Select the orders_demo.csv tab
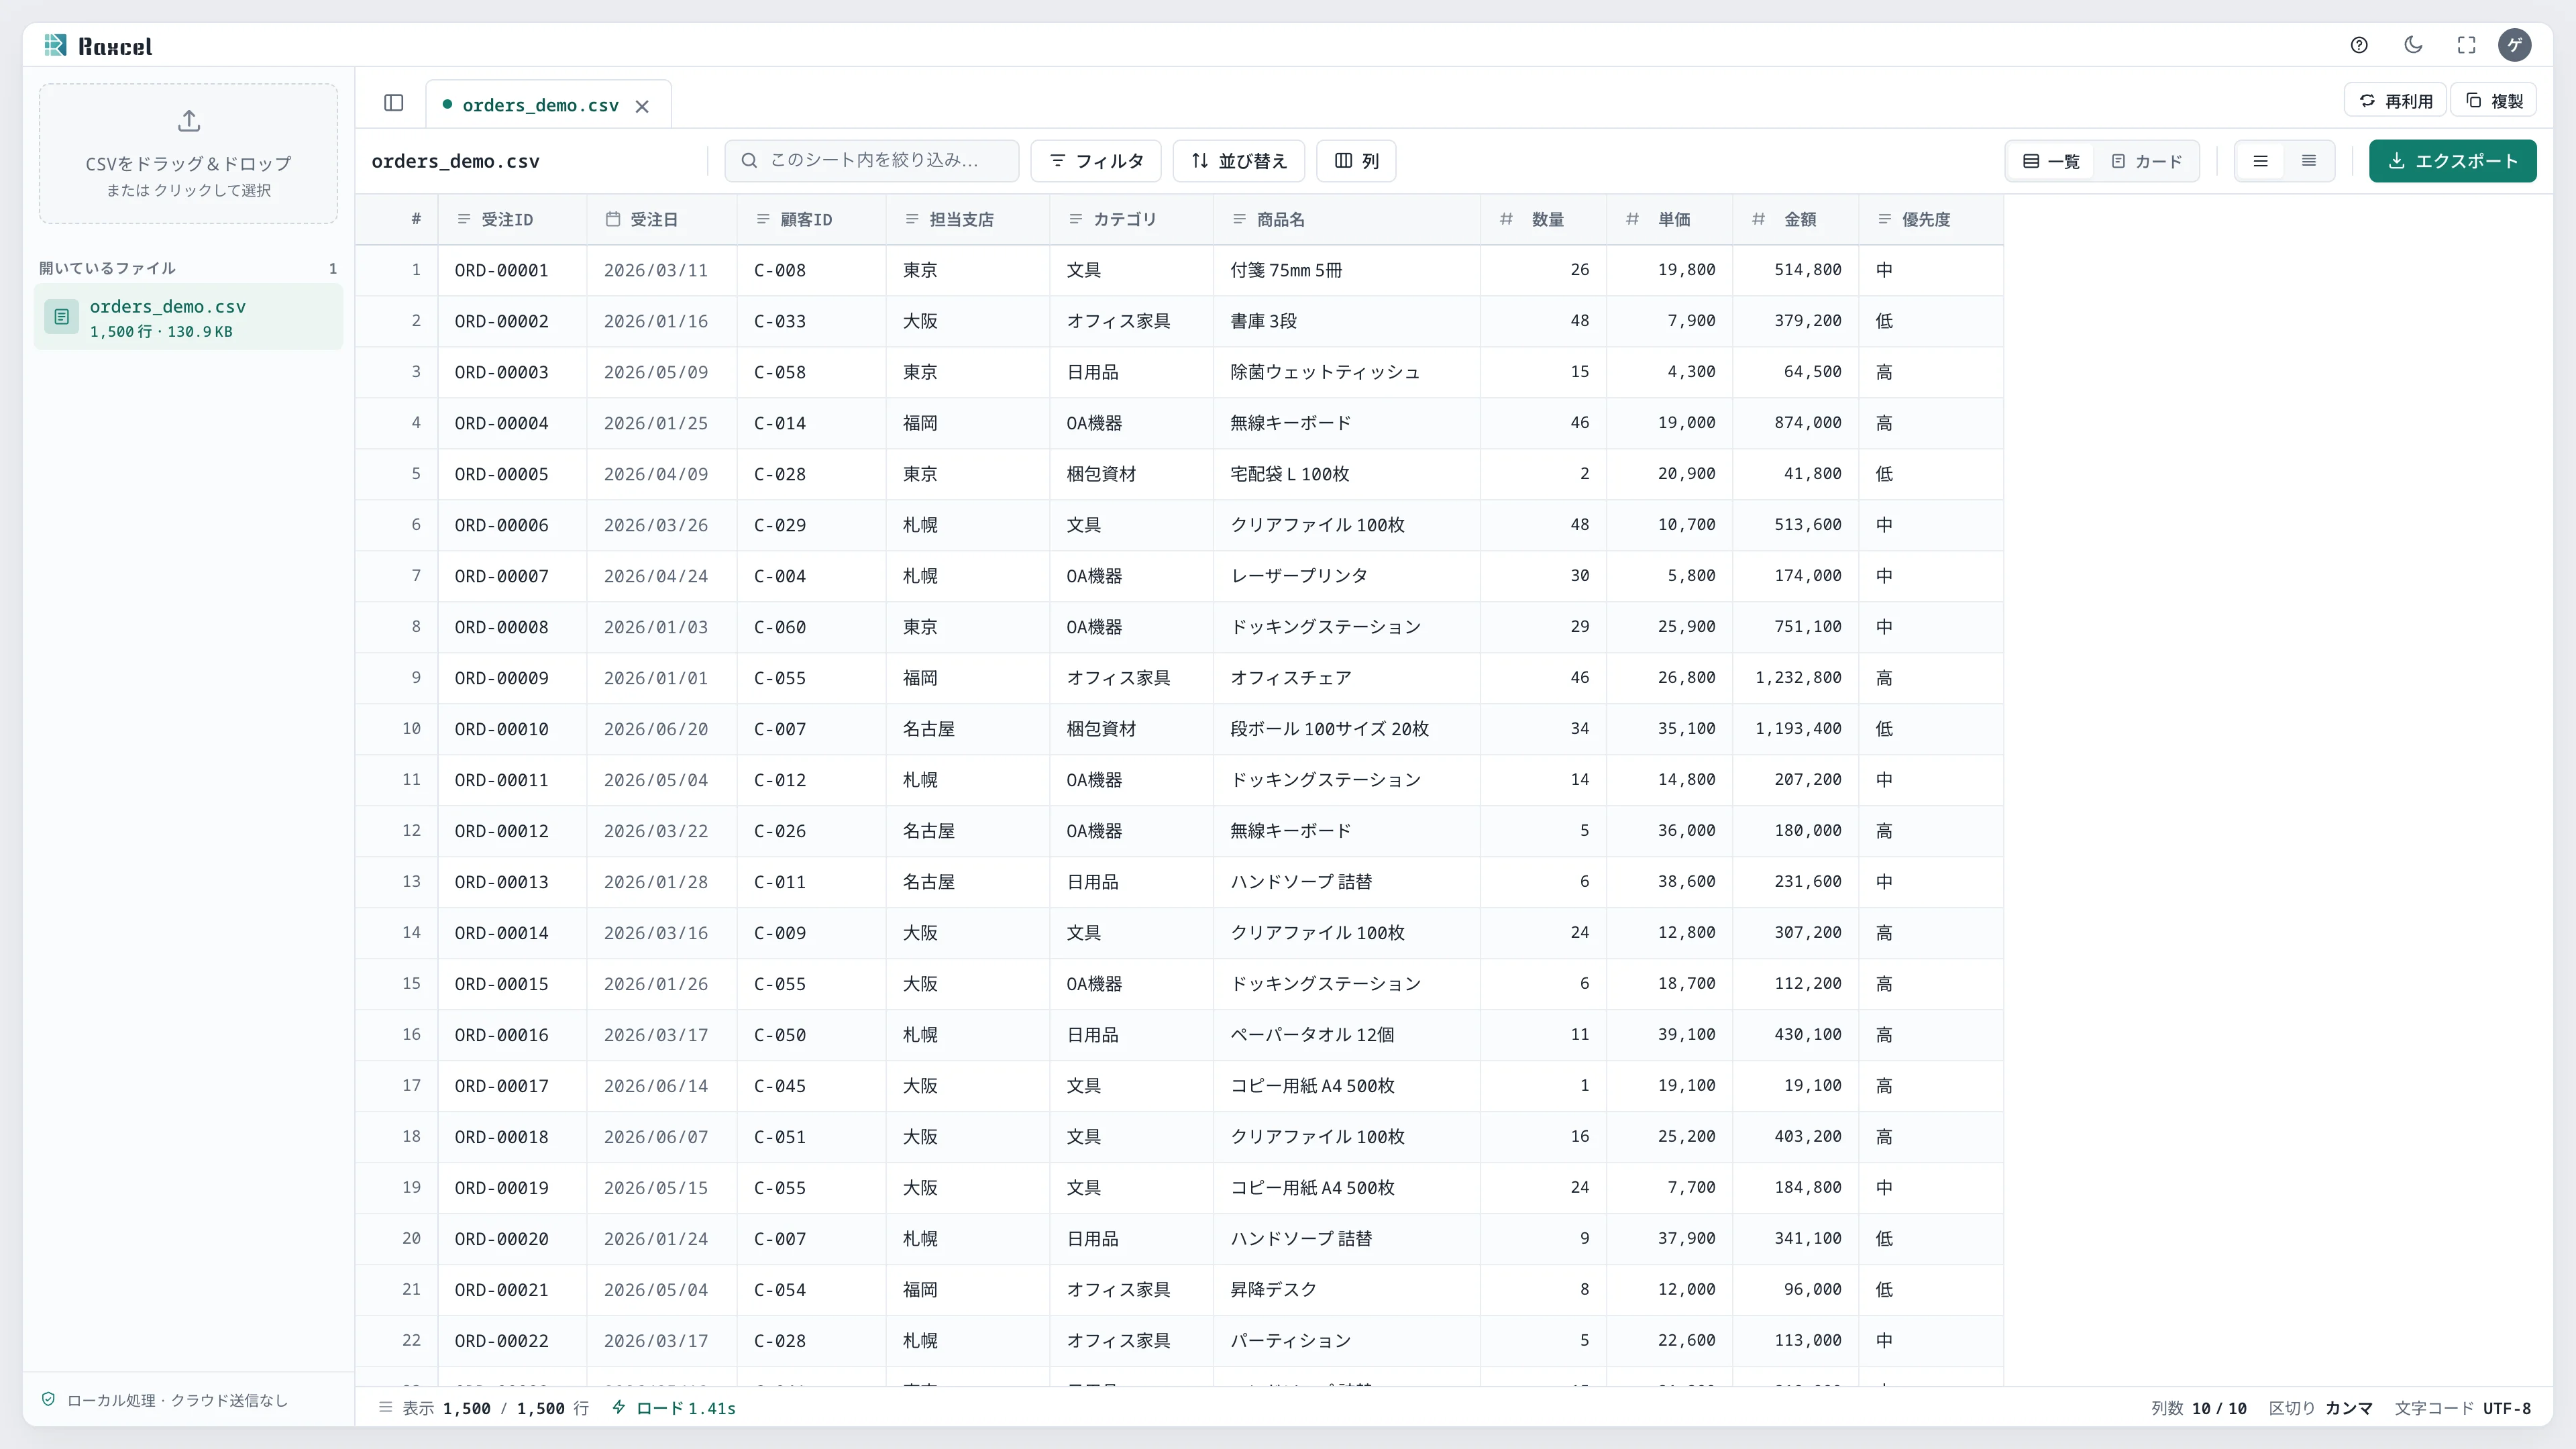 coord(548,105)
